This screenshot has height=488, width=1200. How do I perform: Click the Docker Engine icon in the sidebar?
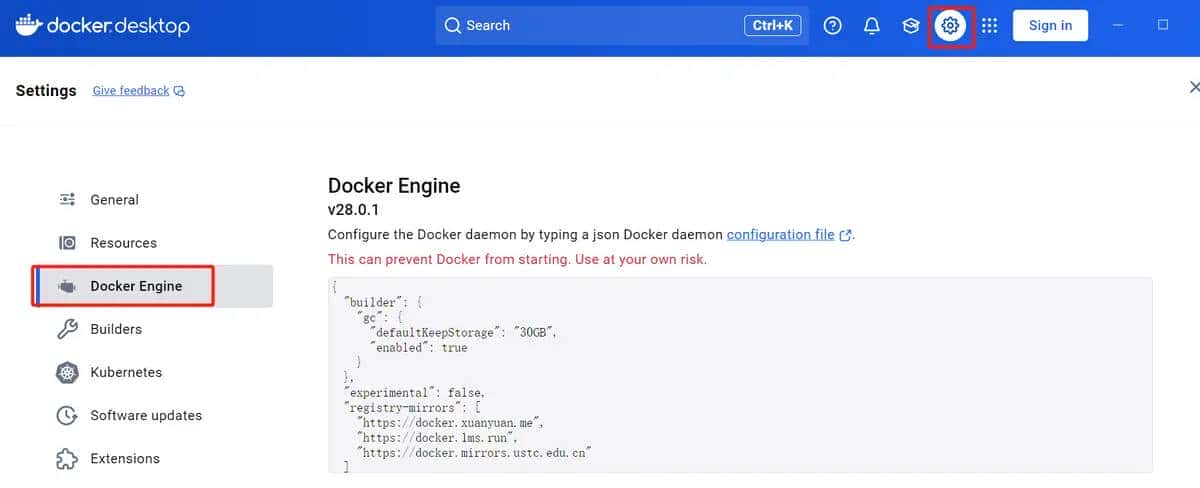(67, 286)
